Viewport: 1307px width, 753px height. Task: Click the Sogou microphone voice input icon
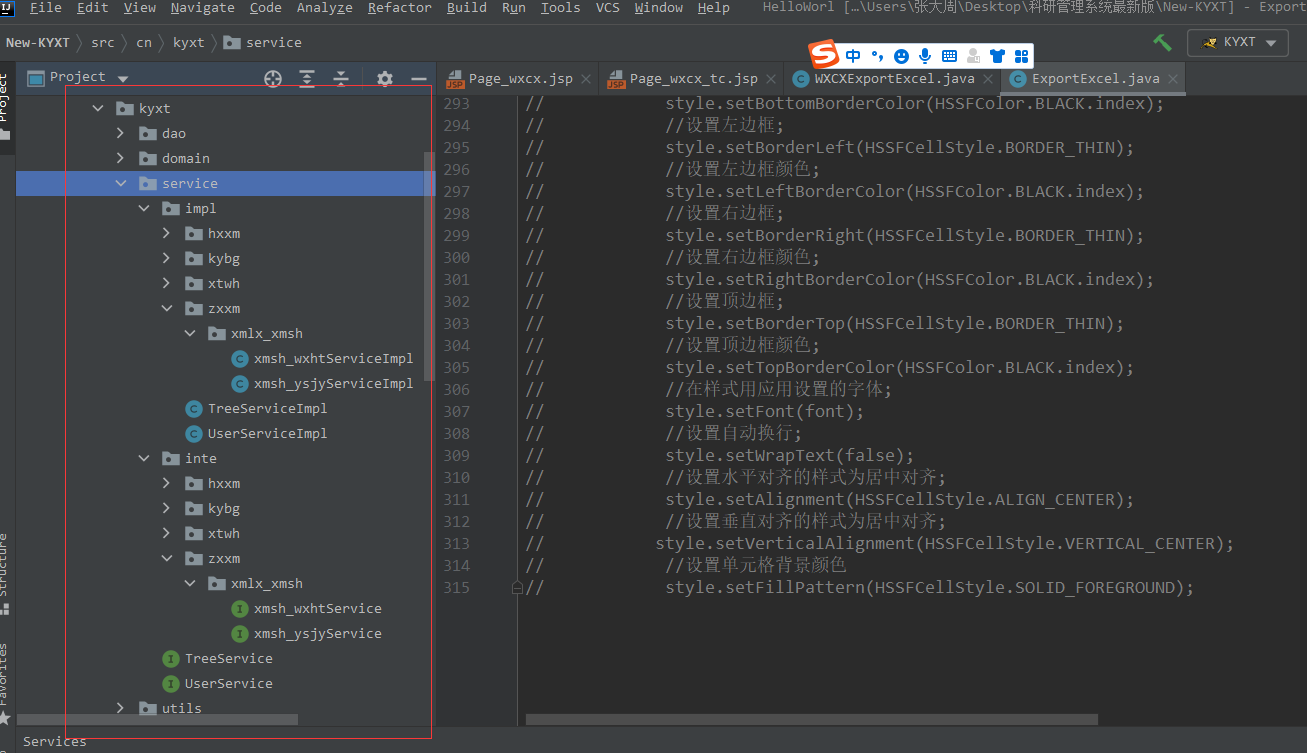click(926, 56)
